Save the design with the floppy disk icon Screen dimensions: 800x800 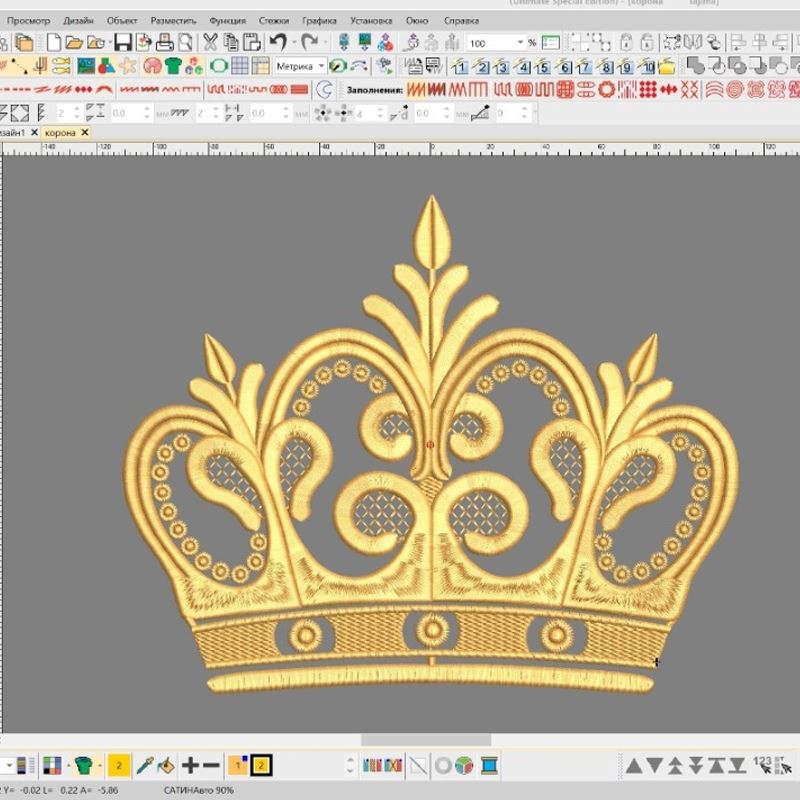point(123,42)
